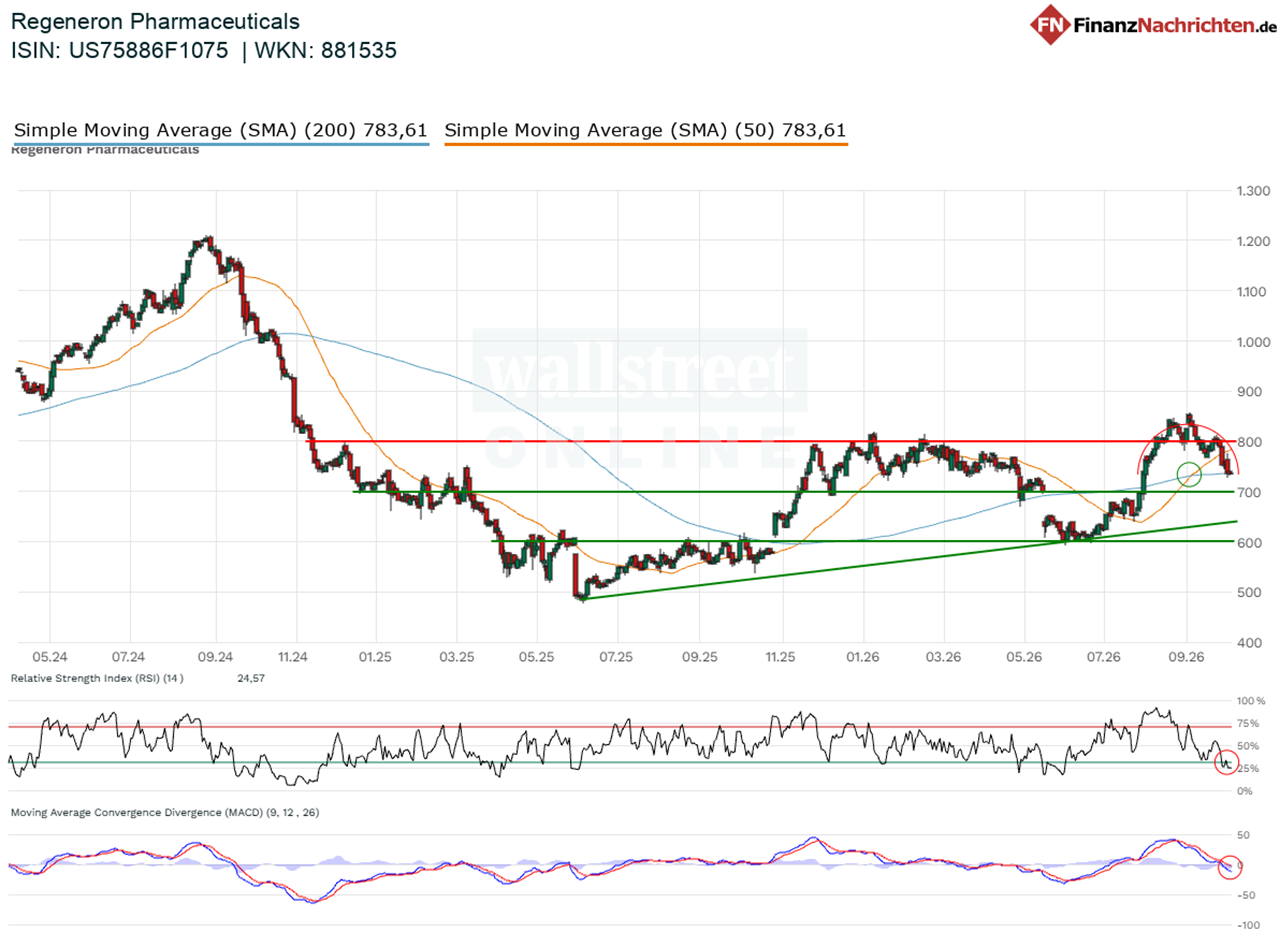The image size is (1280, 940).
Task: Click the ISIN: US75886F1075 text
Action: (121, 51)
